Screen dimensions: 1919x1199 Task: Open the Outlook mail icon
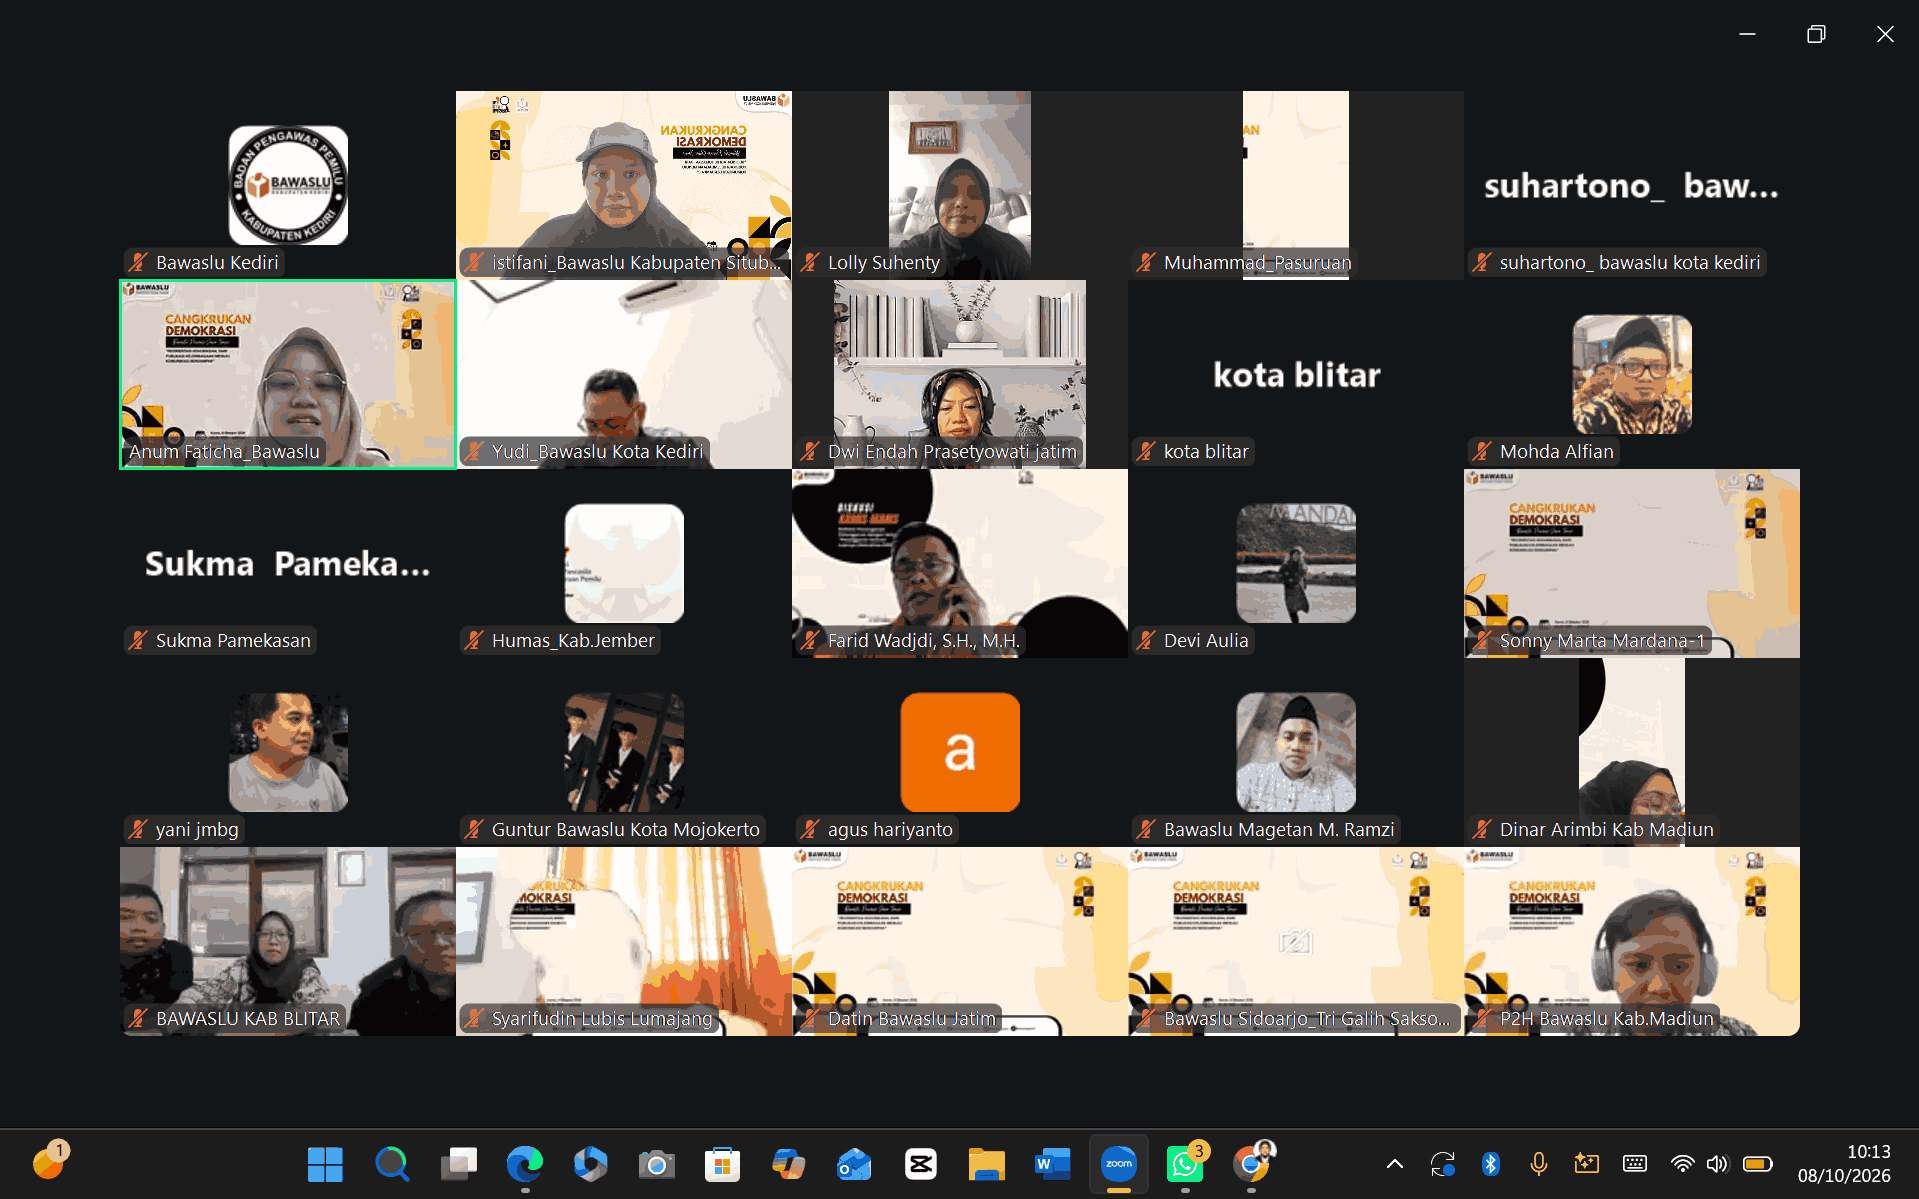pyautogui.click(x=854, y=1164)
